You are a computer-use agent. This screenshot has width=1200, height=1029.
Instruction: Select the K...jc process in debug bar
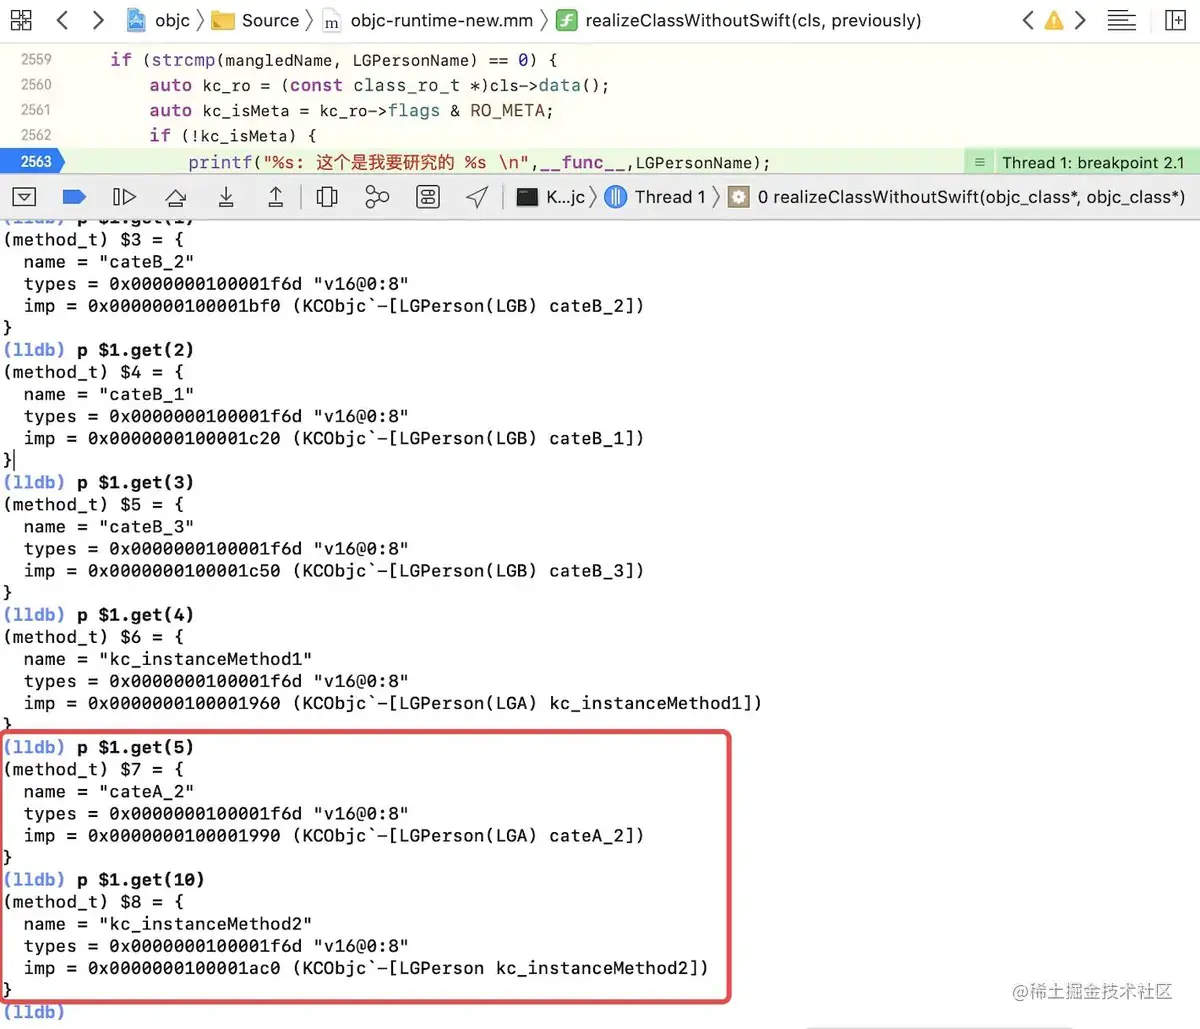[551, 197]
